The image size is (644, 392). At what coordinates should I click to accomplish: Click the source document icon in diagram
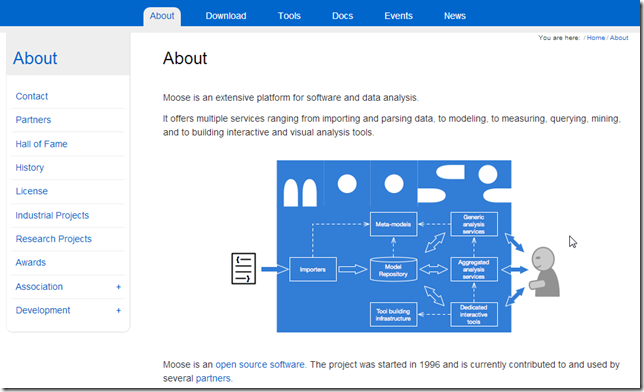click(x=244, y=269)
